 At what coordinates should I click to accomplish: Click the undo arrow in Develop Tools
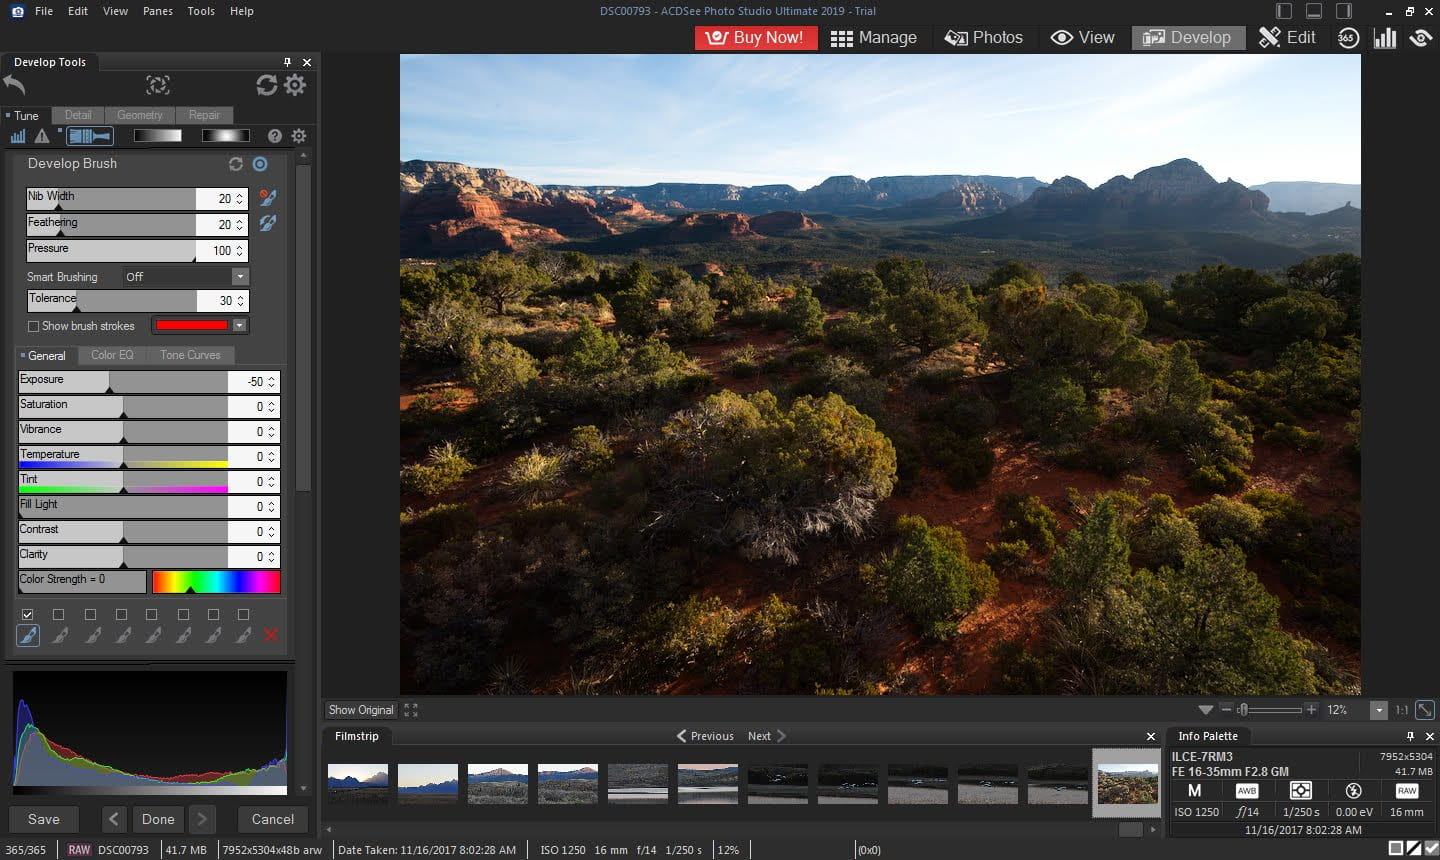click(x=13, y=85)
